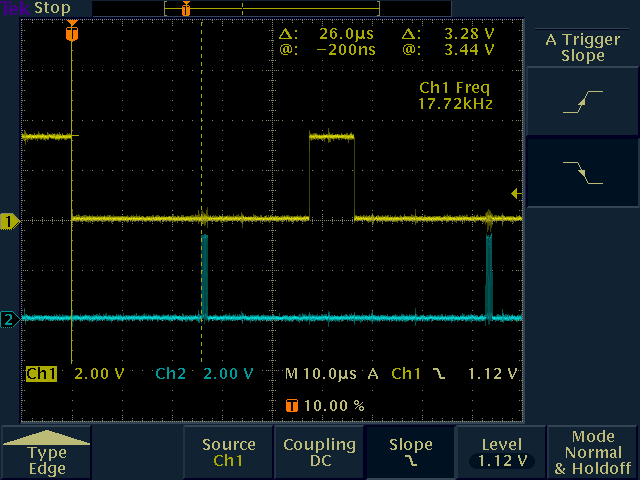640x480 pixels.
Task: Click the dashed yellow vertical cursor line
Action: [202, 122]
